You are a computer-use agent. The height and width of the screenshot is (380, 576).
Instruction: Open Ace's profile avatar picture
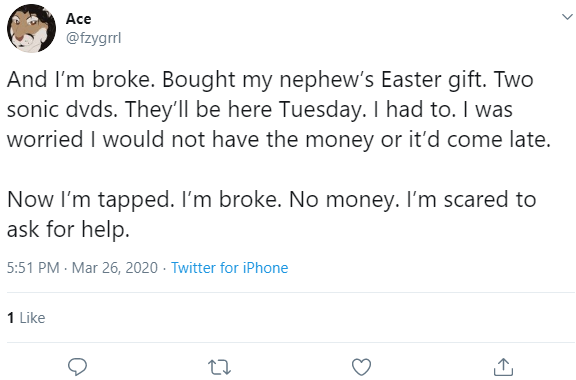(x=31, y=28)
